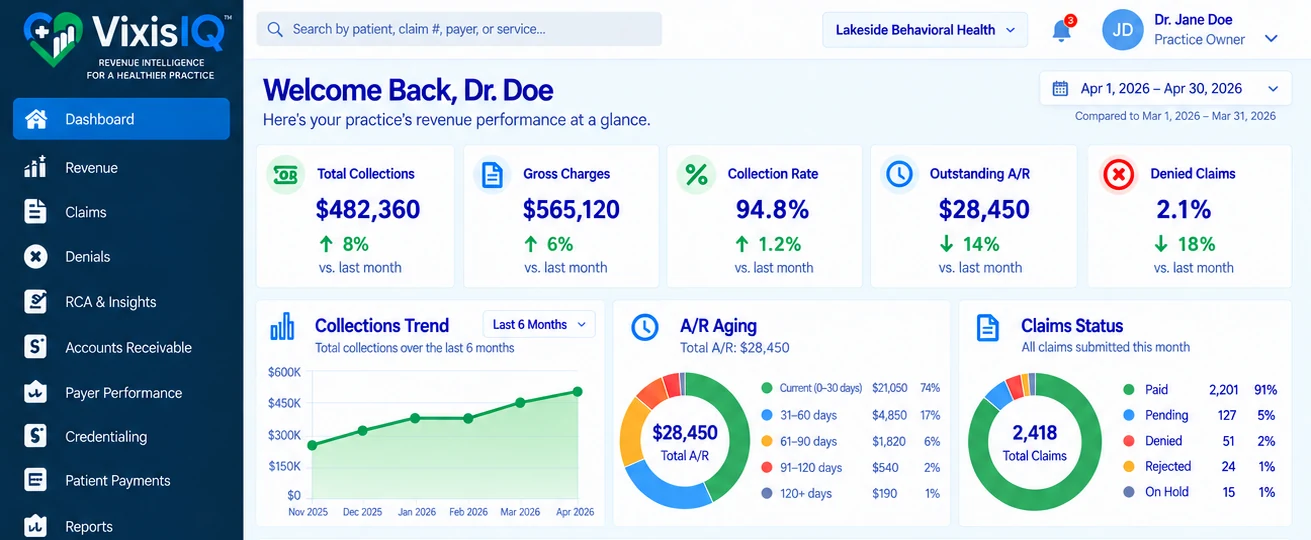Click the 120+ days legend dot
This screenshot has height=540, width=1311.
coord(767,493)
